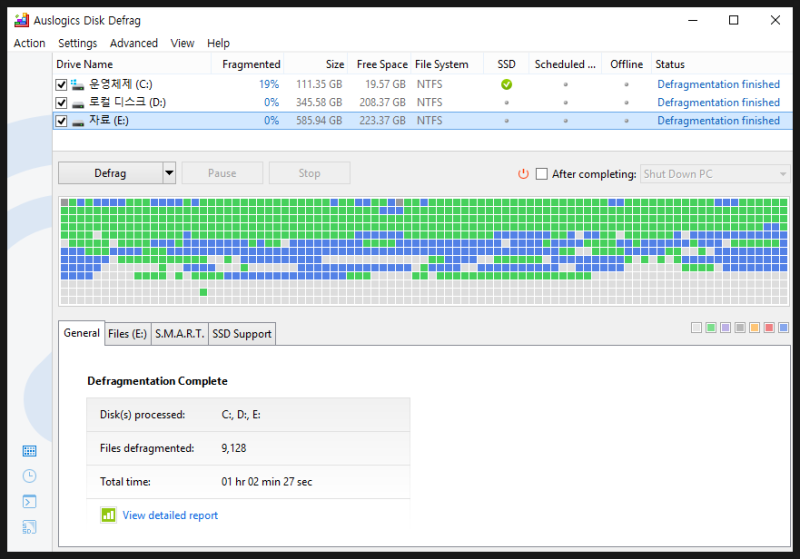Uncheck the D: drive checkbox

[x=61, y=103]
